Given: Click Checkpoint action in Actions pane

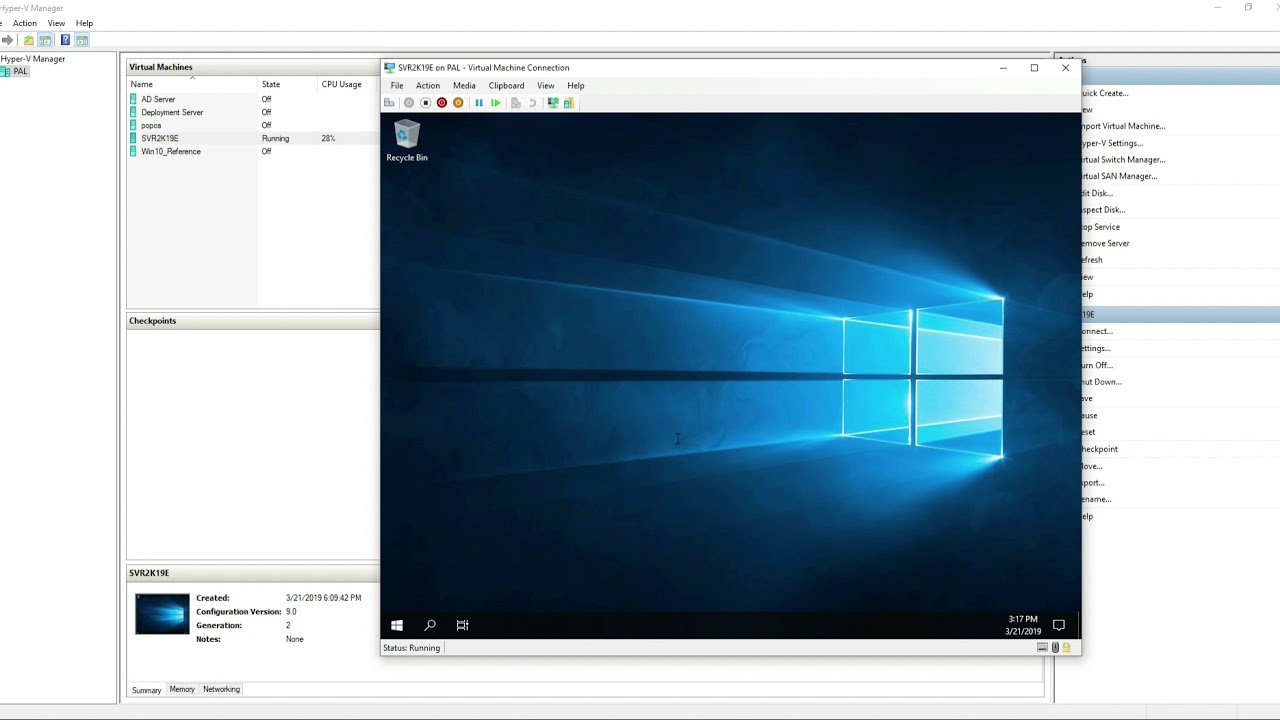Looking at the screenshot, I should (x=1100, y=449).
